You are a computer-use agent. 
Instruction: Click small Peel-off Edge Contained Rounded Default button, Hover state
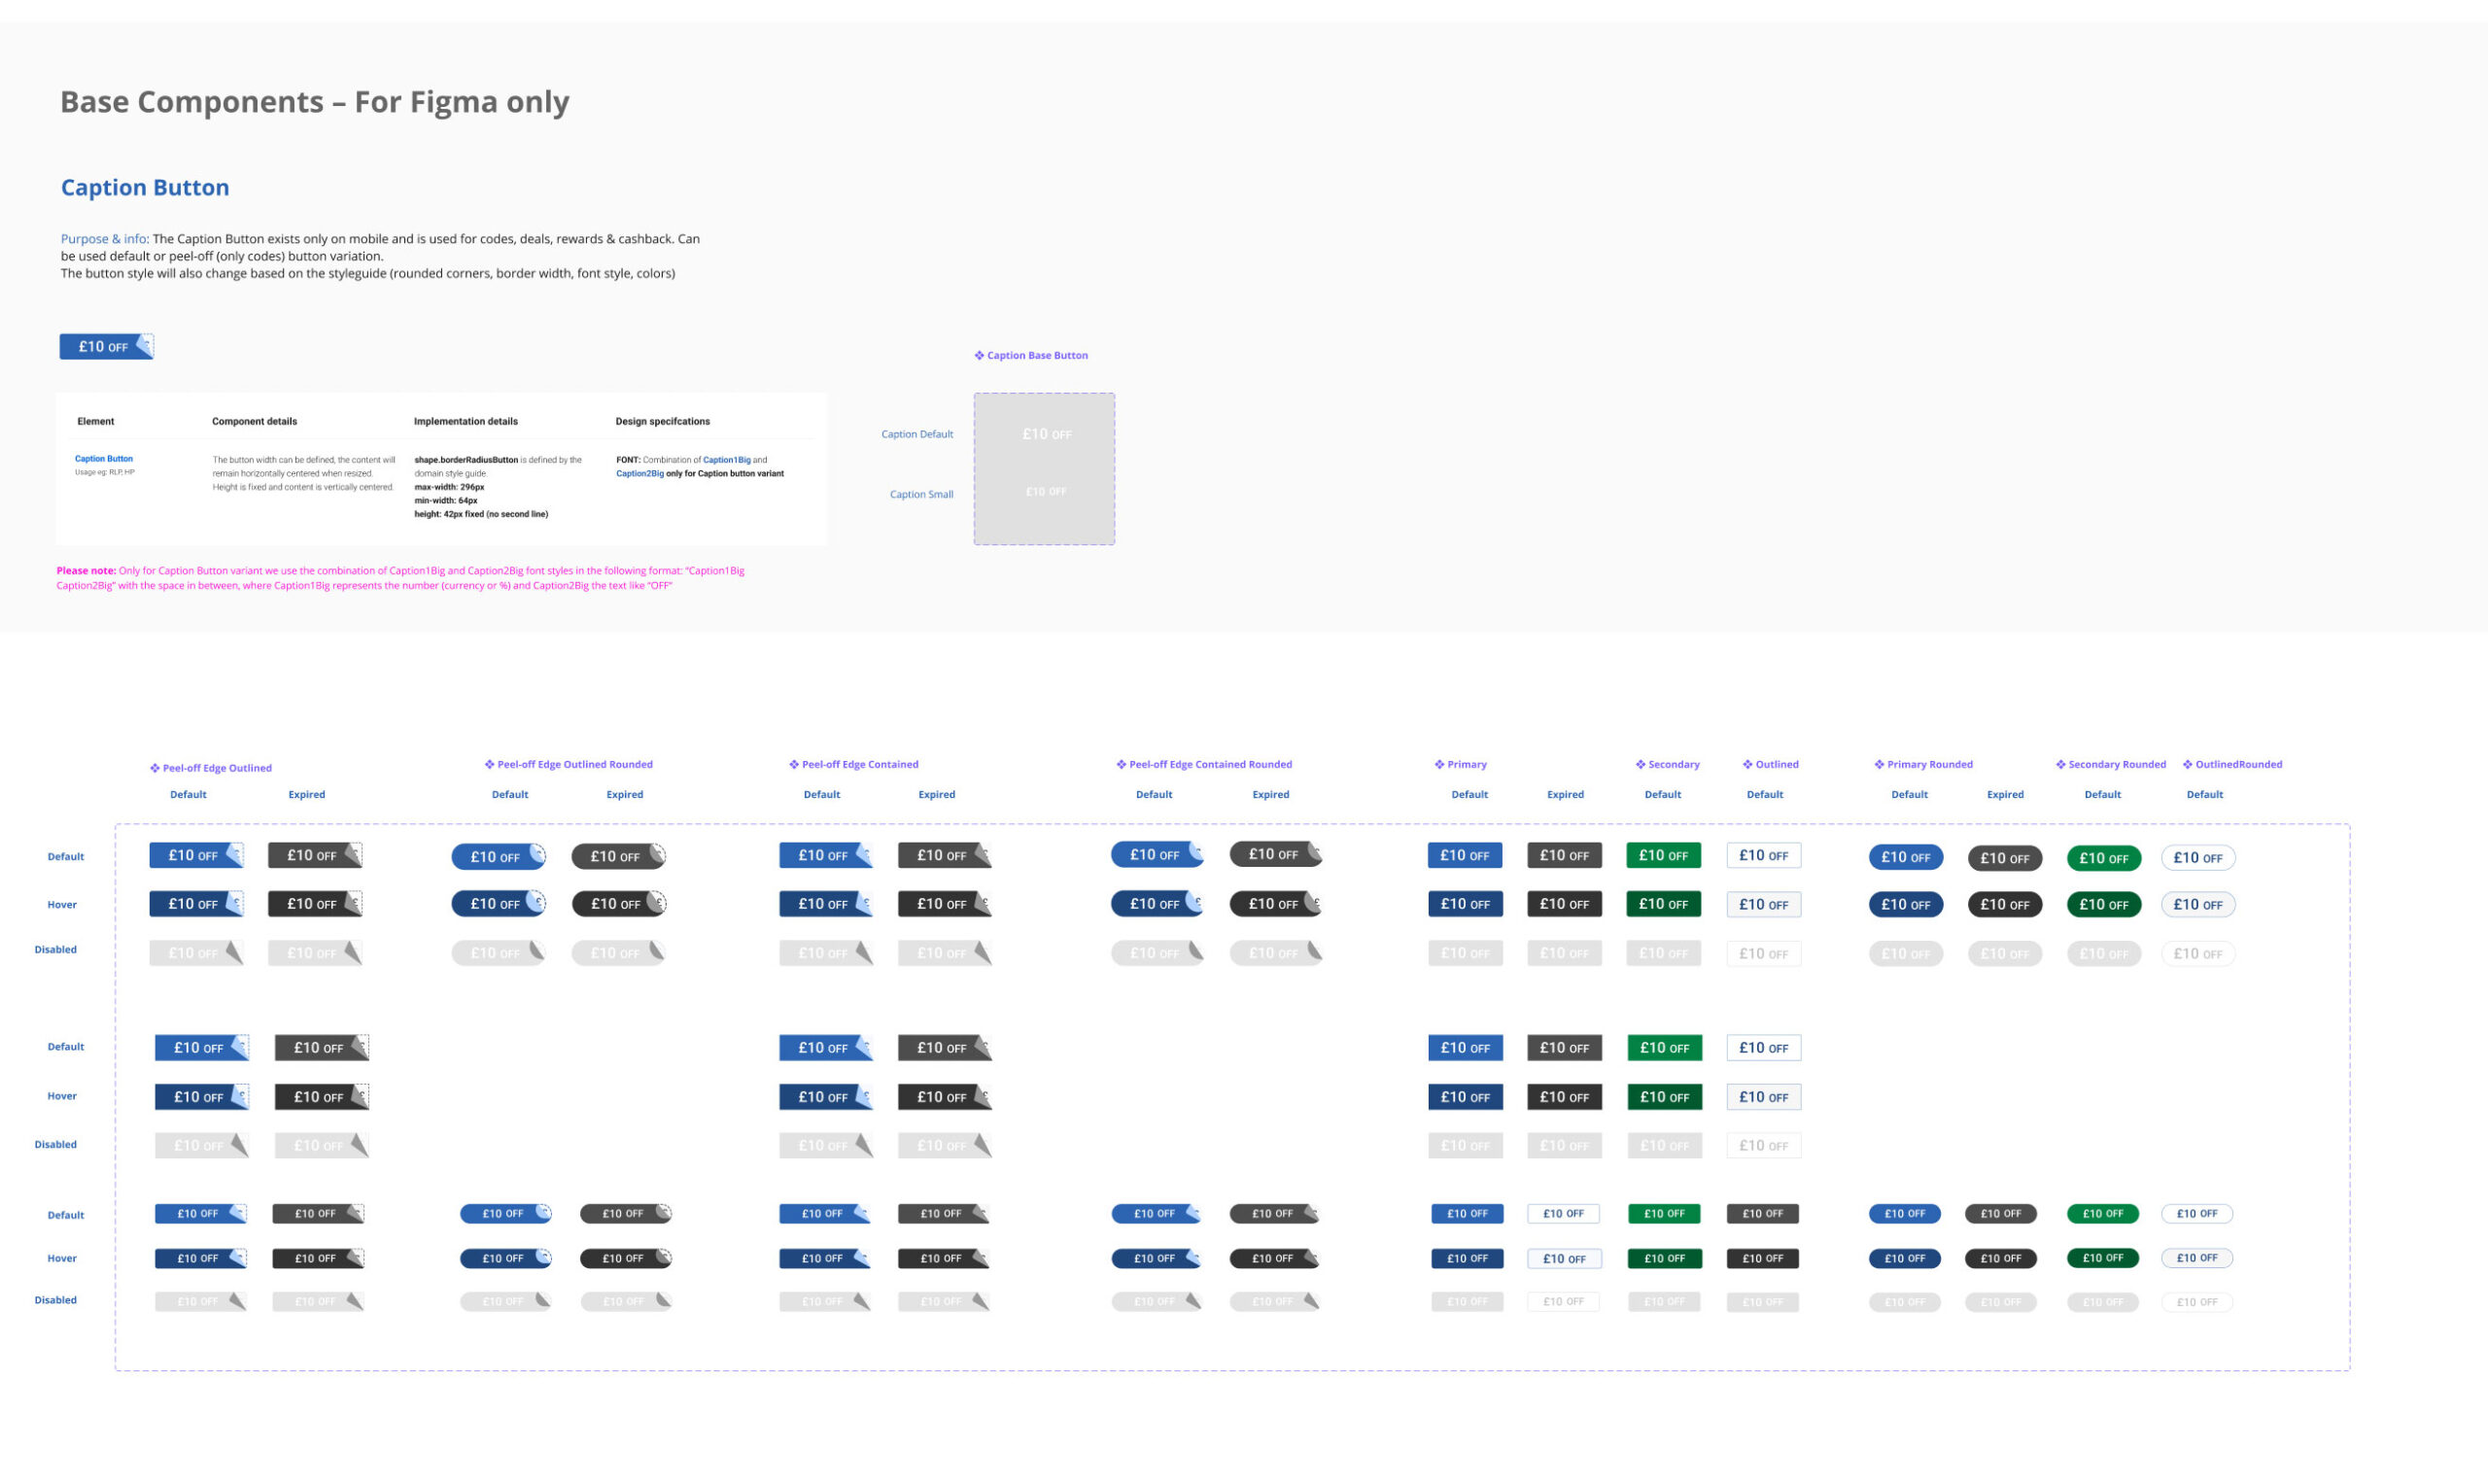(1157, 1258)
